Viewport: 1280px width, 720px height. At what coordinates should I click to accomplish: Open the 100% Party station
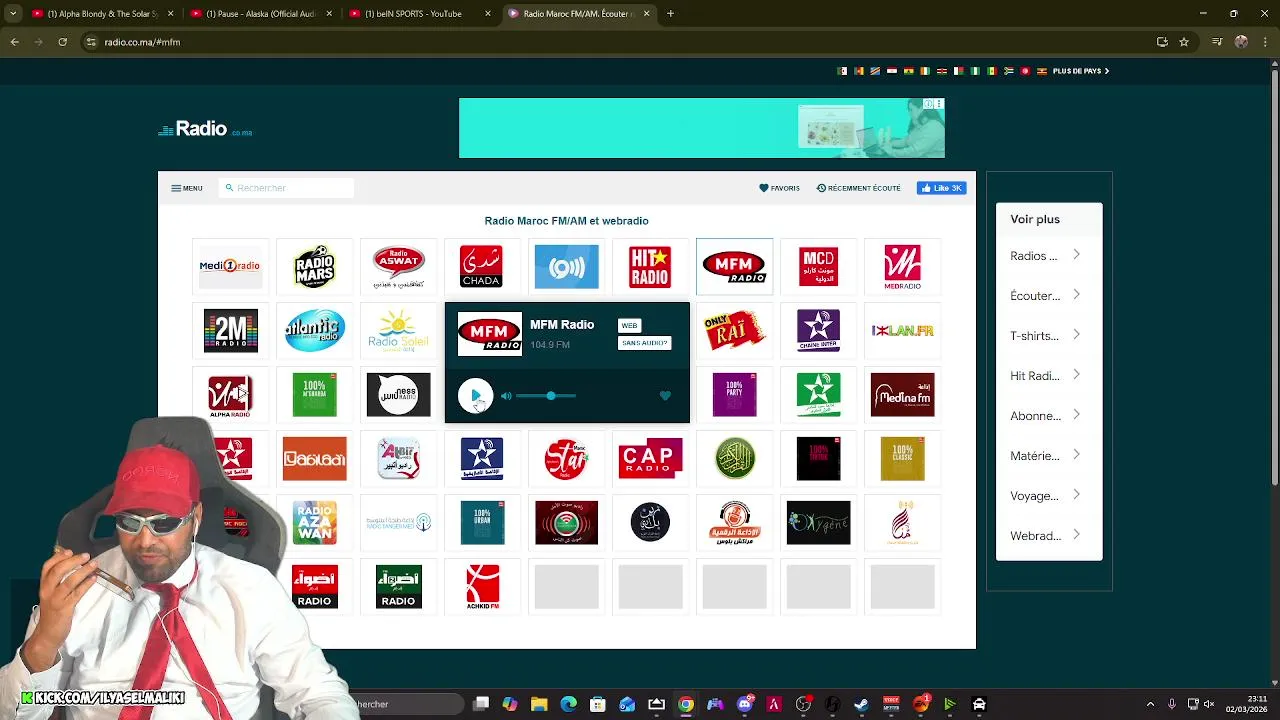(734, 394)
